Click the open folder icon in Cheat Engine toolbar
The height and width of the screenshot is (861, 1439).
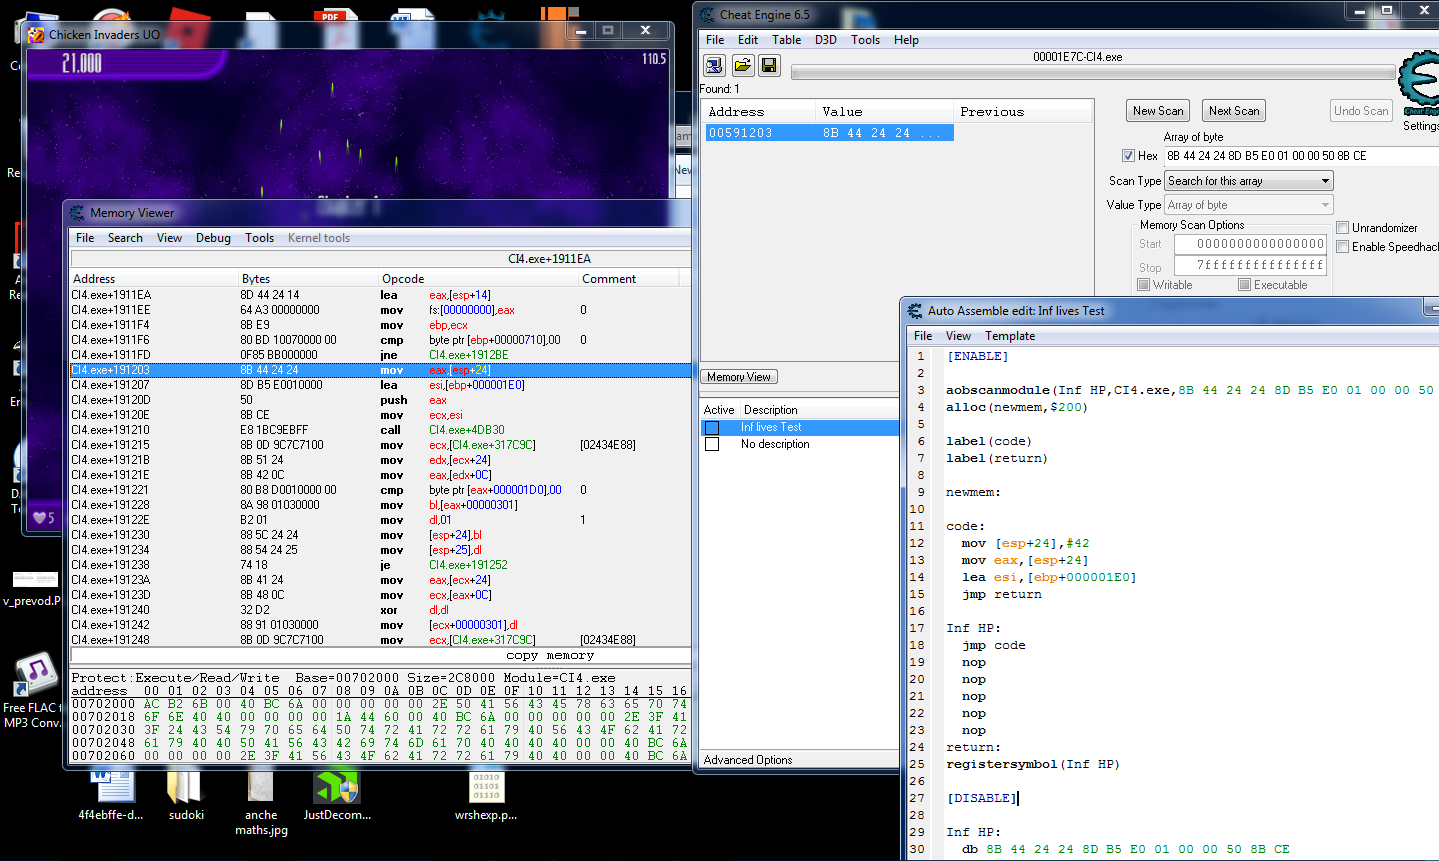[x=742, y=65]
